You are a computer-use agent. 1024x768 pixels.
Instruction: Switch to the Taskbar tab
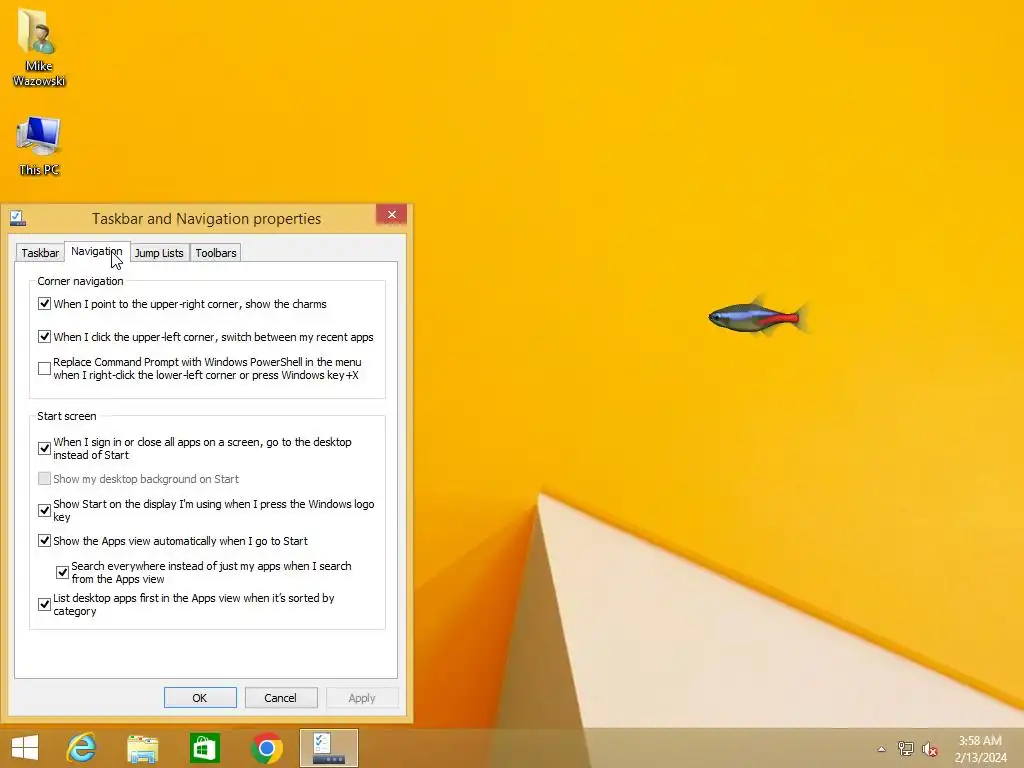click(40, 253)
